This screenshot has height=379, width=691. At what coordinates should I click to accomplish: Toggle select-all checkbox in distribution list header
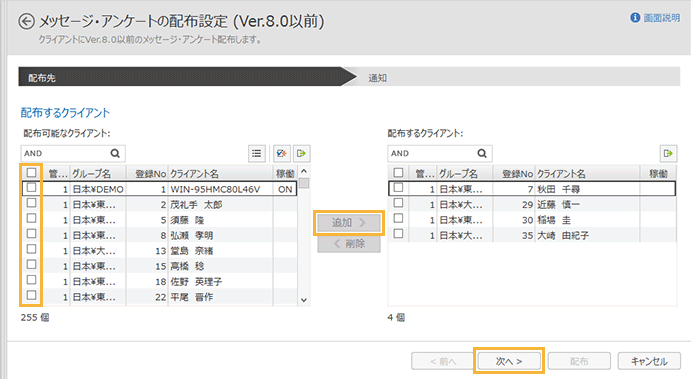tap(398, 172)
